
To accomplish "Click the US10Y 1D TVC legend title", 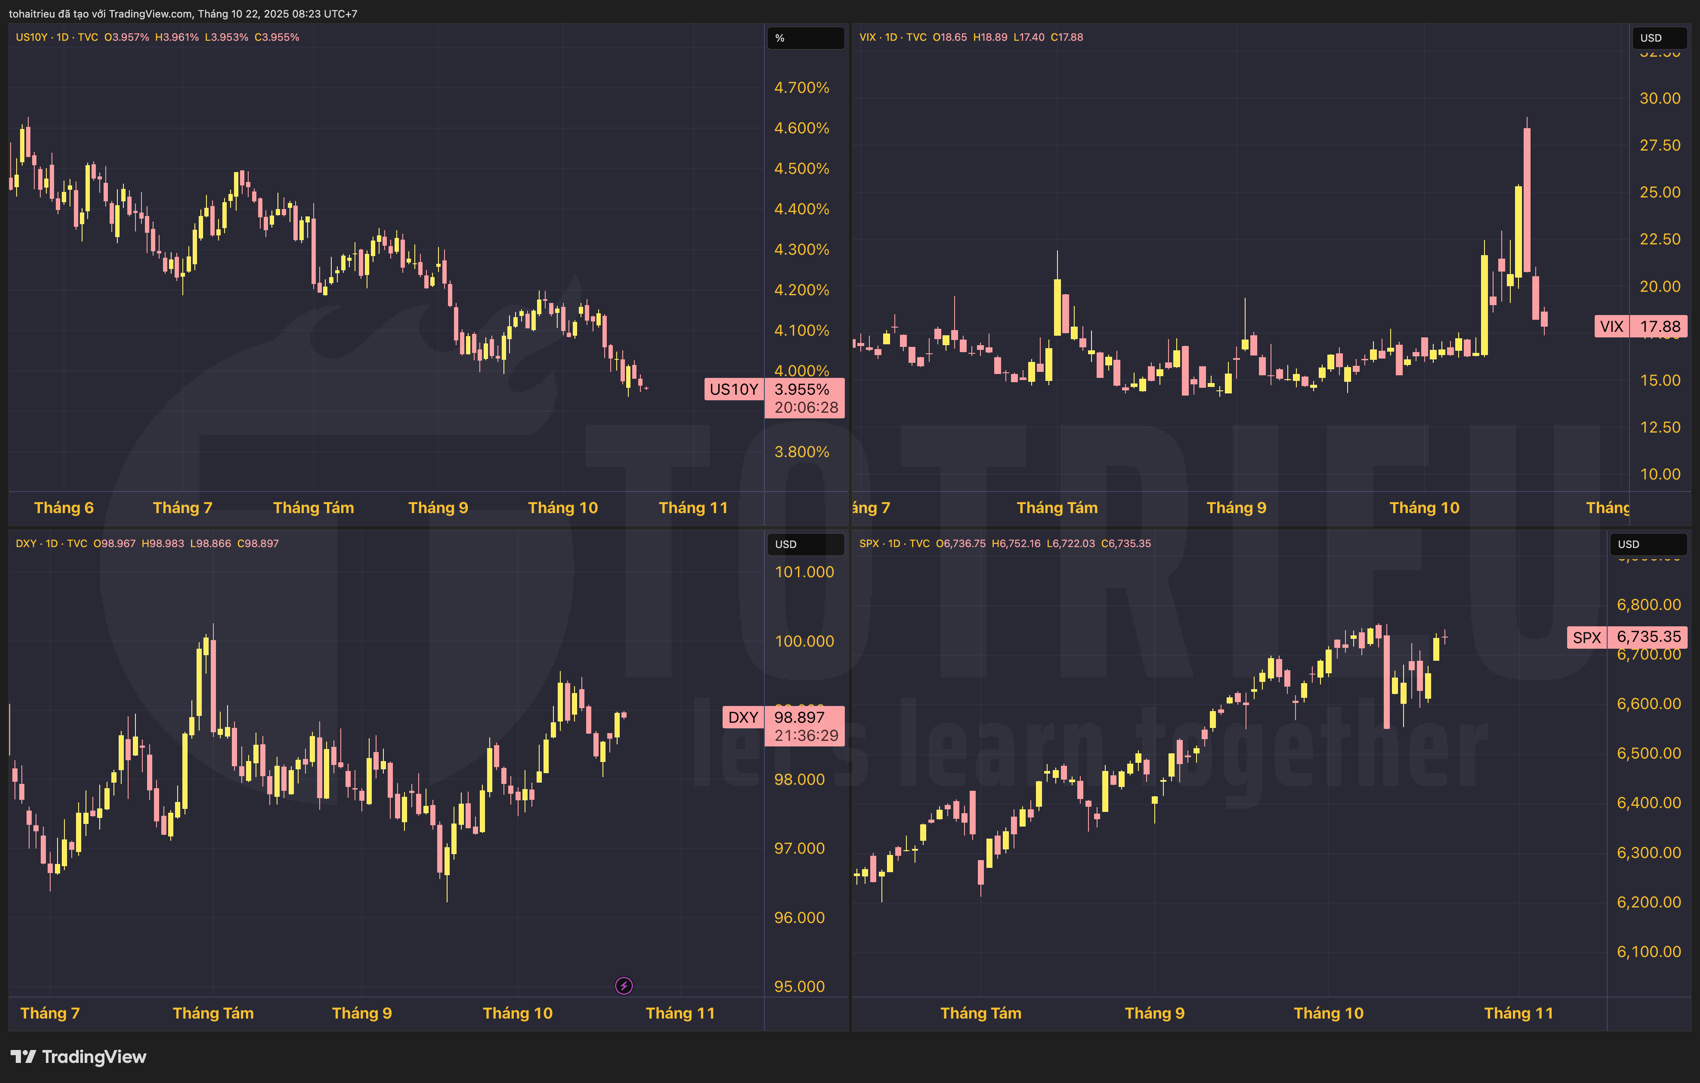I will tap(57, 37).
